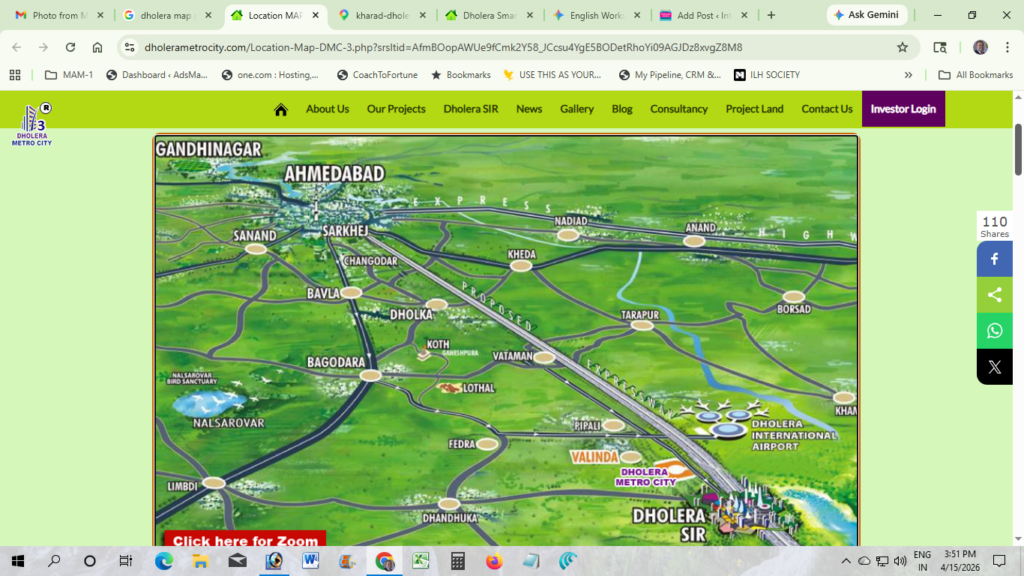
Task: Launch Firefox from the taskbar
Action: (x=494, y=561)
